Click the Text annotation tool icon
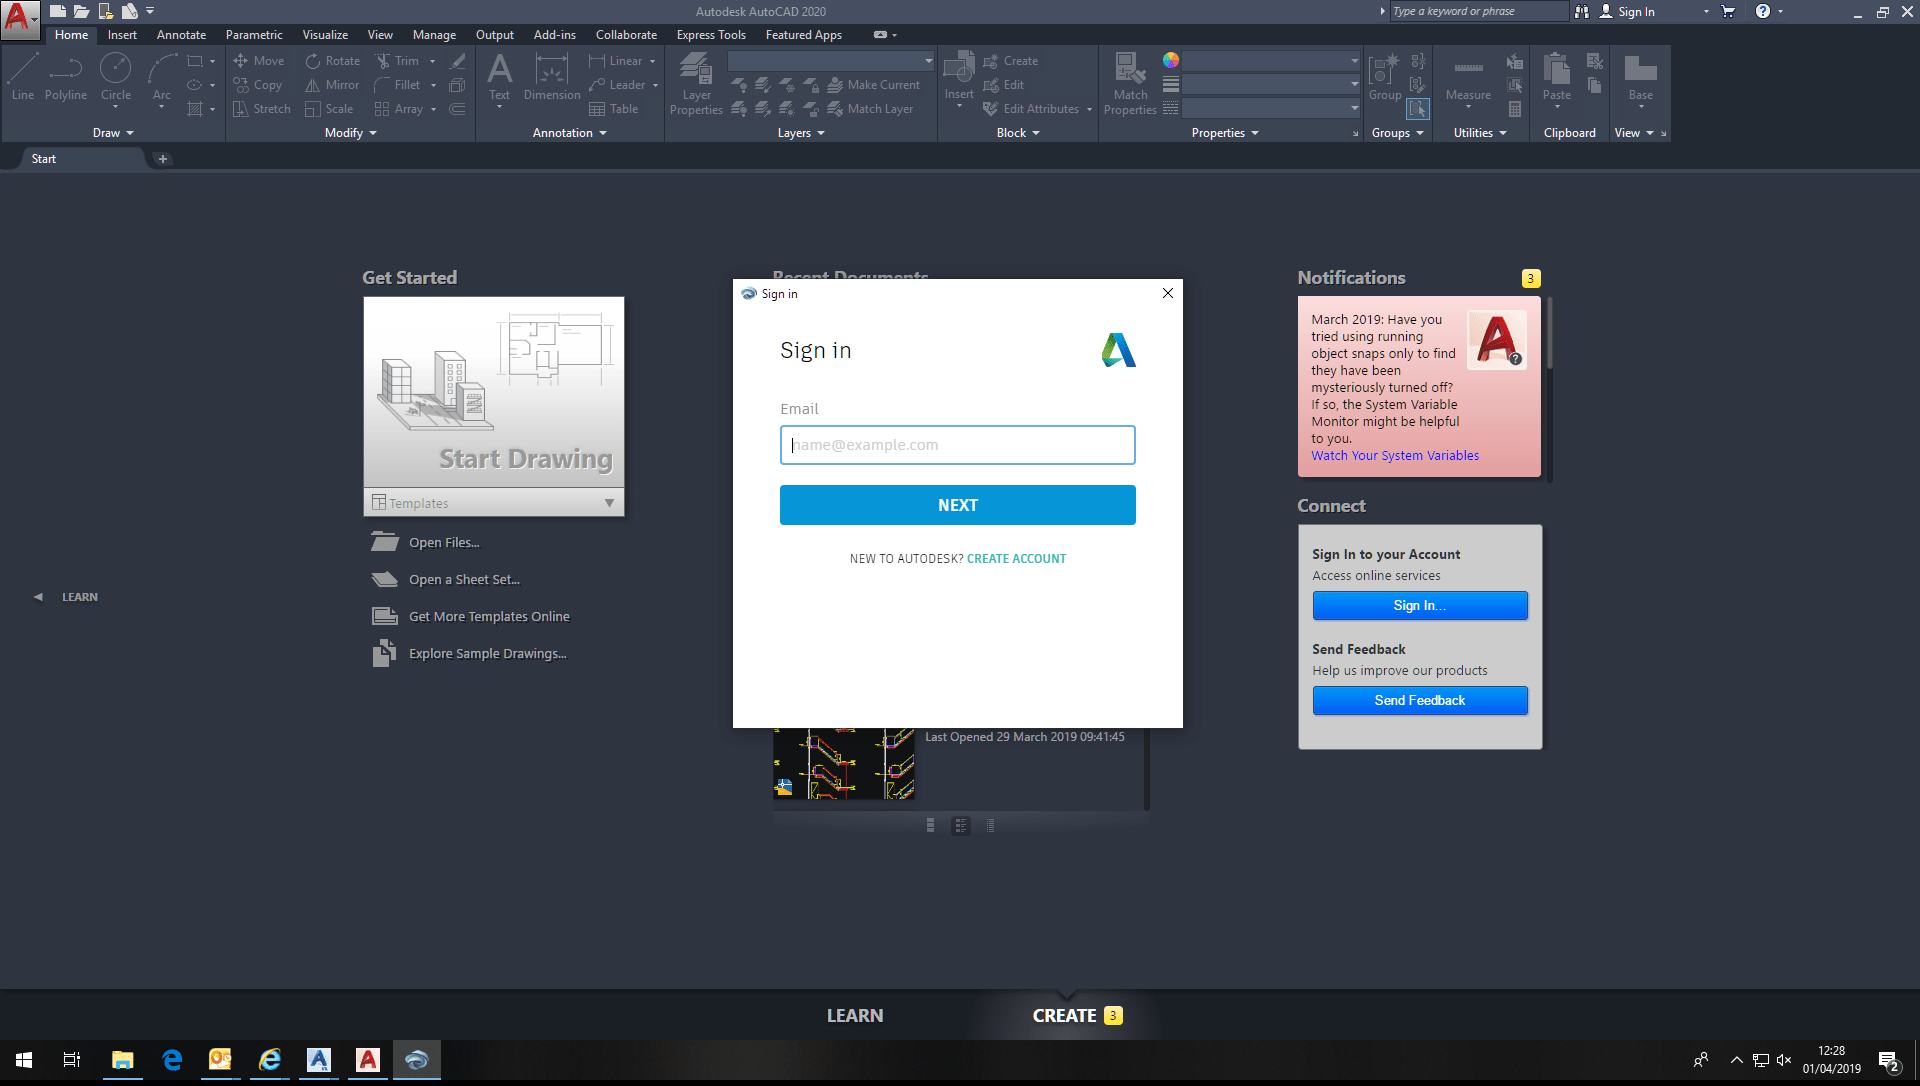 coord(499,72)
